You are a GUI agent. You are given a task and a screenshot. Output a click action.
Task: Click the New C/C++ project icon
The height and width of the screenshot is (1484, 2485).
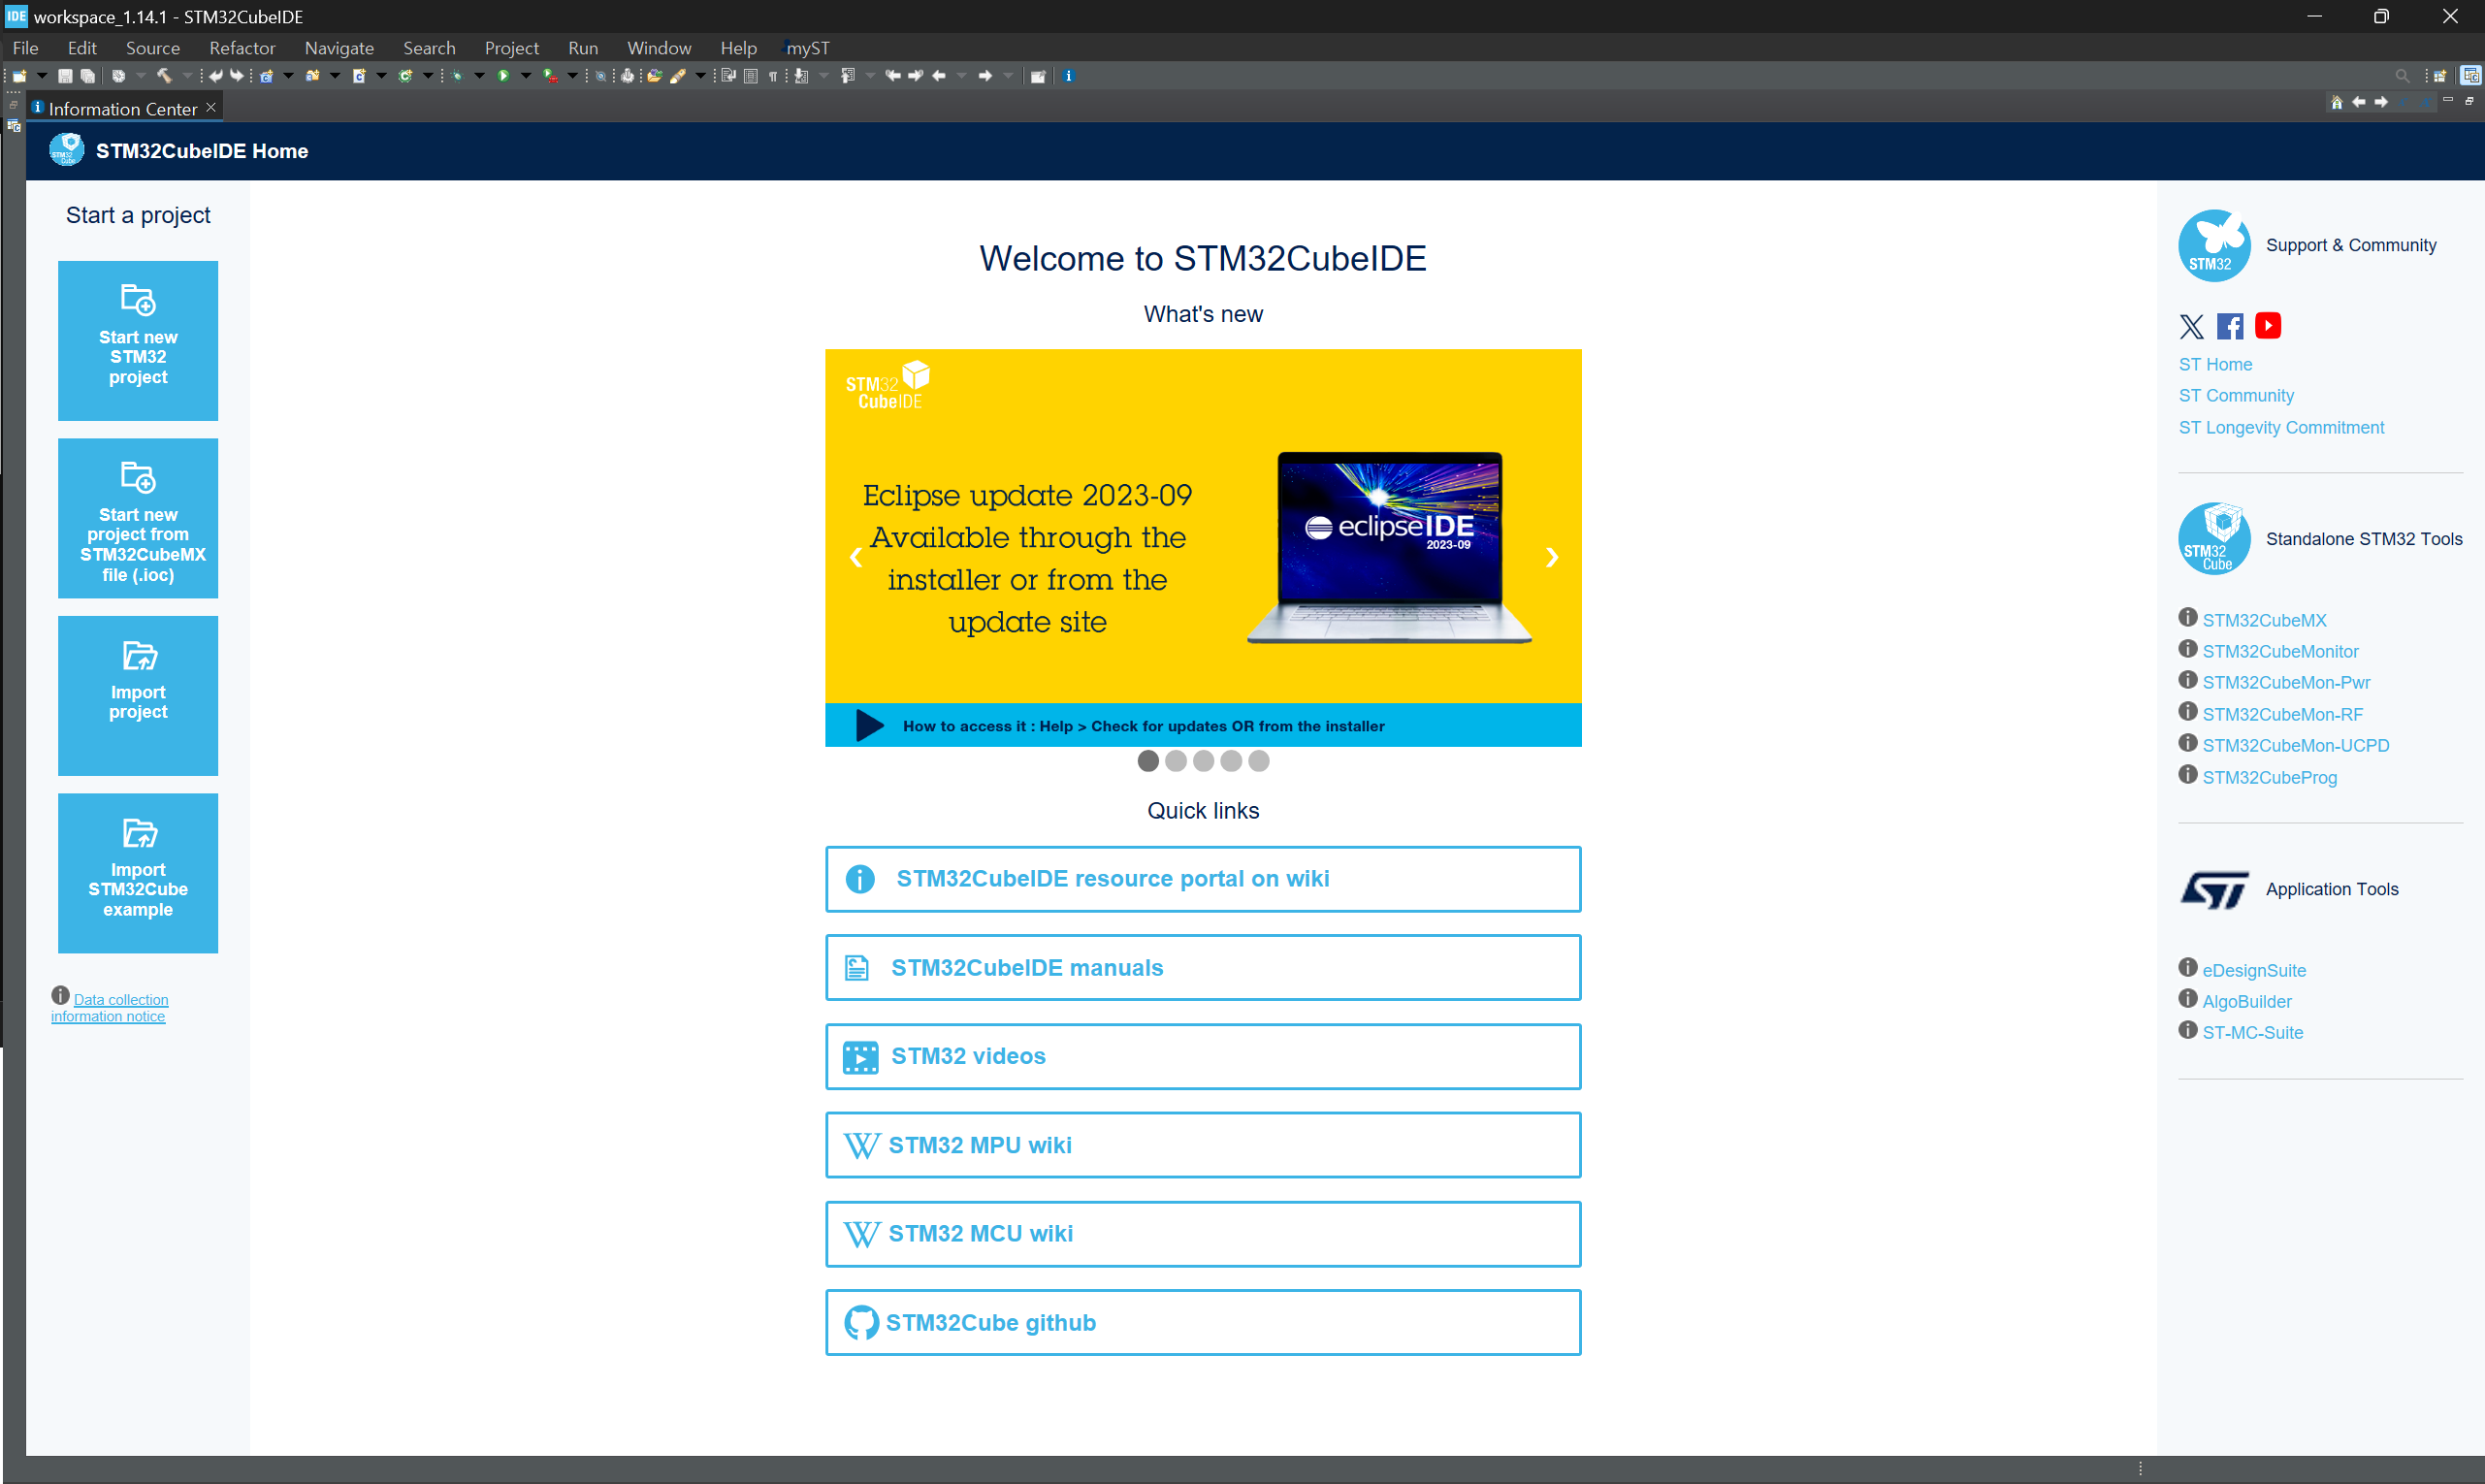[x=266, y=76]
